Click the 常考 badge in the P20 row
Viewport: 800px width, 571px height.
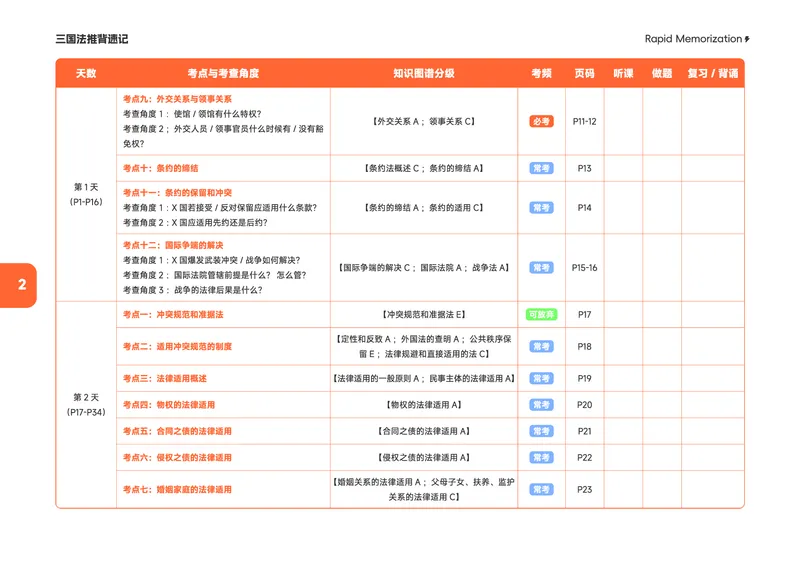coord(541,405)
